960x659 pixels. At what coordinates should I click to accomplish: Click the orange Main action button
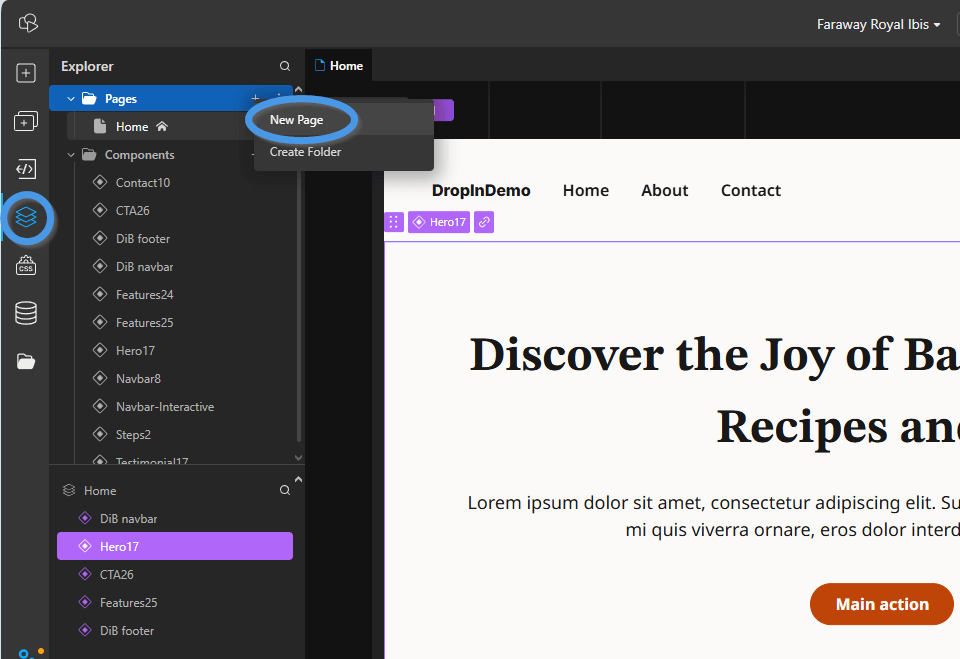coord(882,604)
